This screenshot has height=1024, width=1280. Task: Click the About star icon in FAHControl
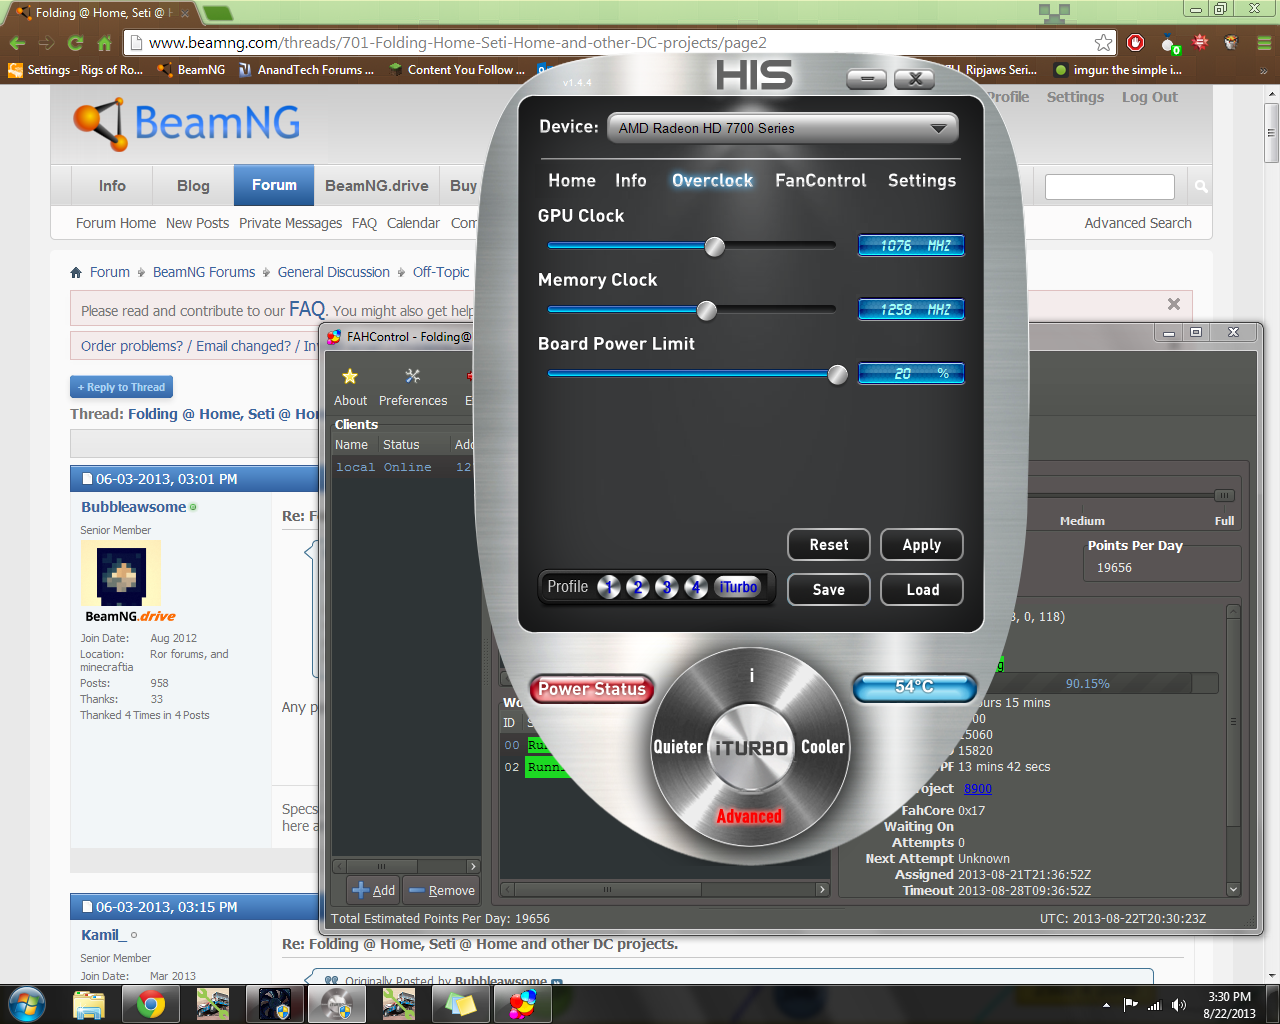click(350, 386)
